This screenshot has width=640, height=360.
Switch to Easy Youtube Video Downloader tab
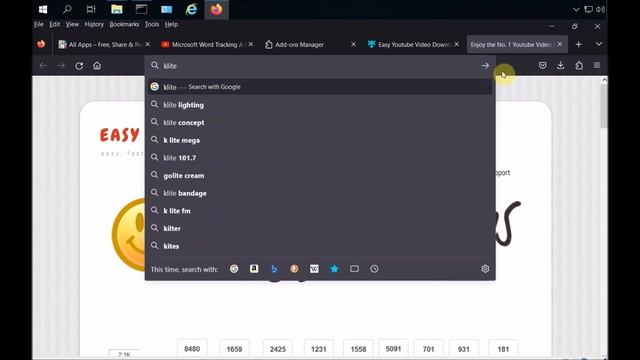point(413,44)
